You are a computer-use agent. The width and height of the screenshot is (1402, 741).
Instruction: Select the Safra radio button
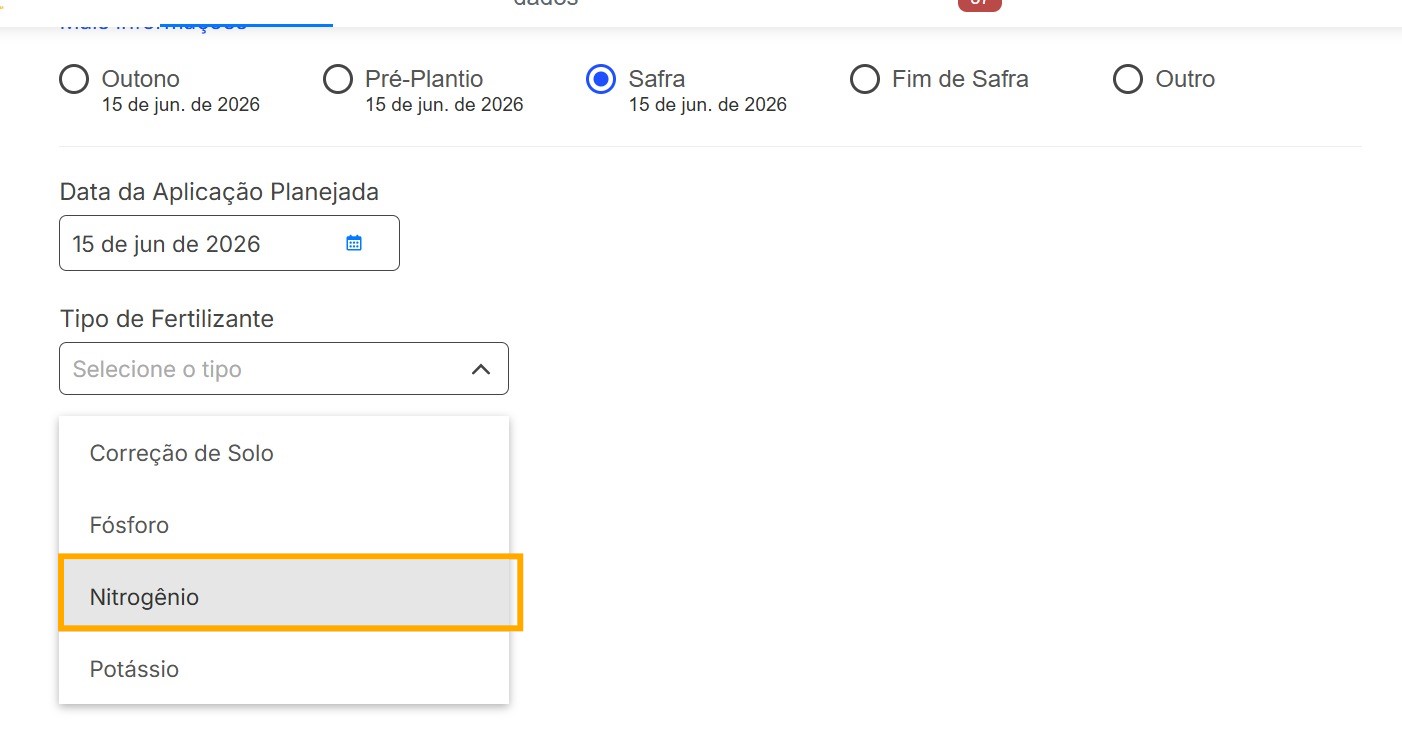pos(601,79)
